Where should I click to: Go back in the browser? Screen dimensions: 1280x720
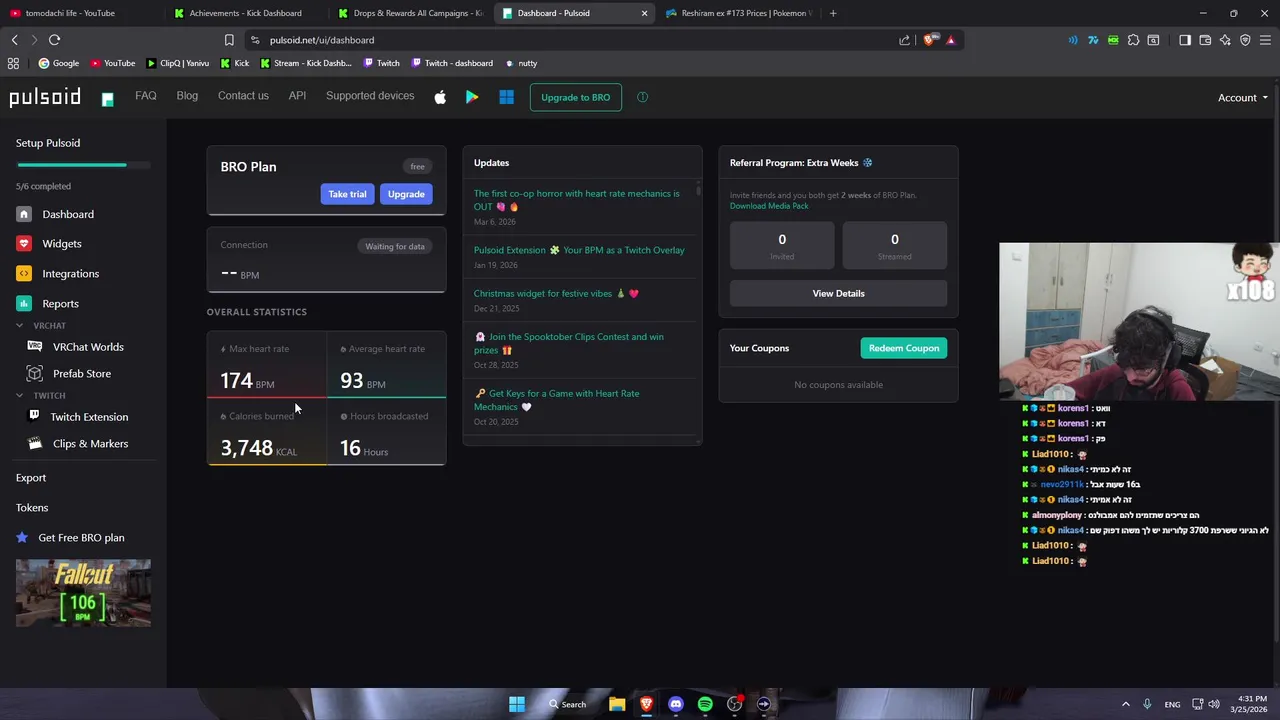15,40
